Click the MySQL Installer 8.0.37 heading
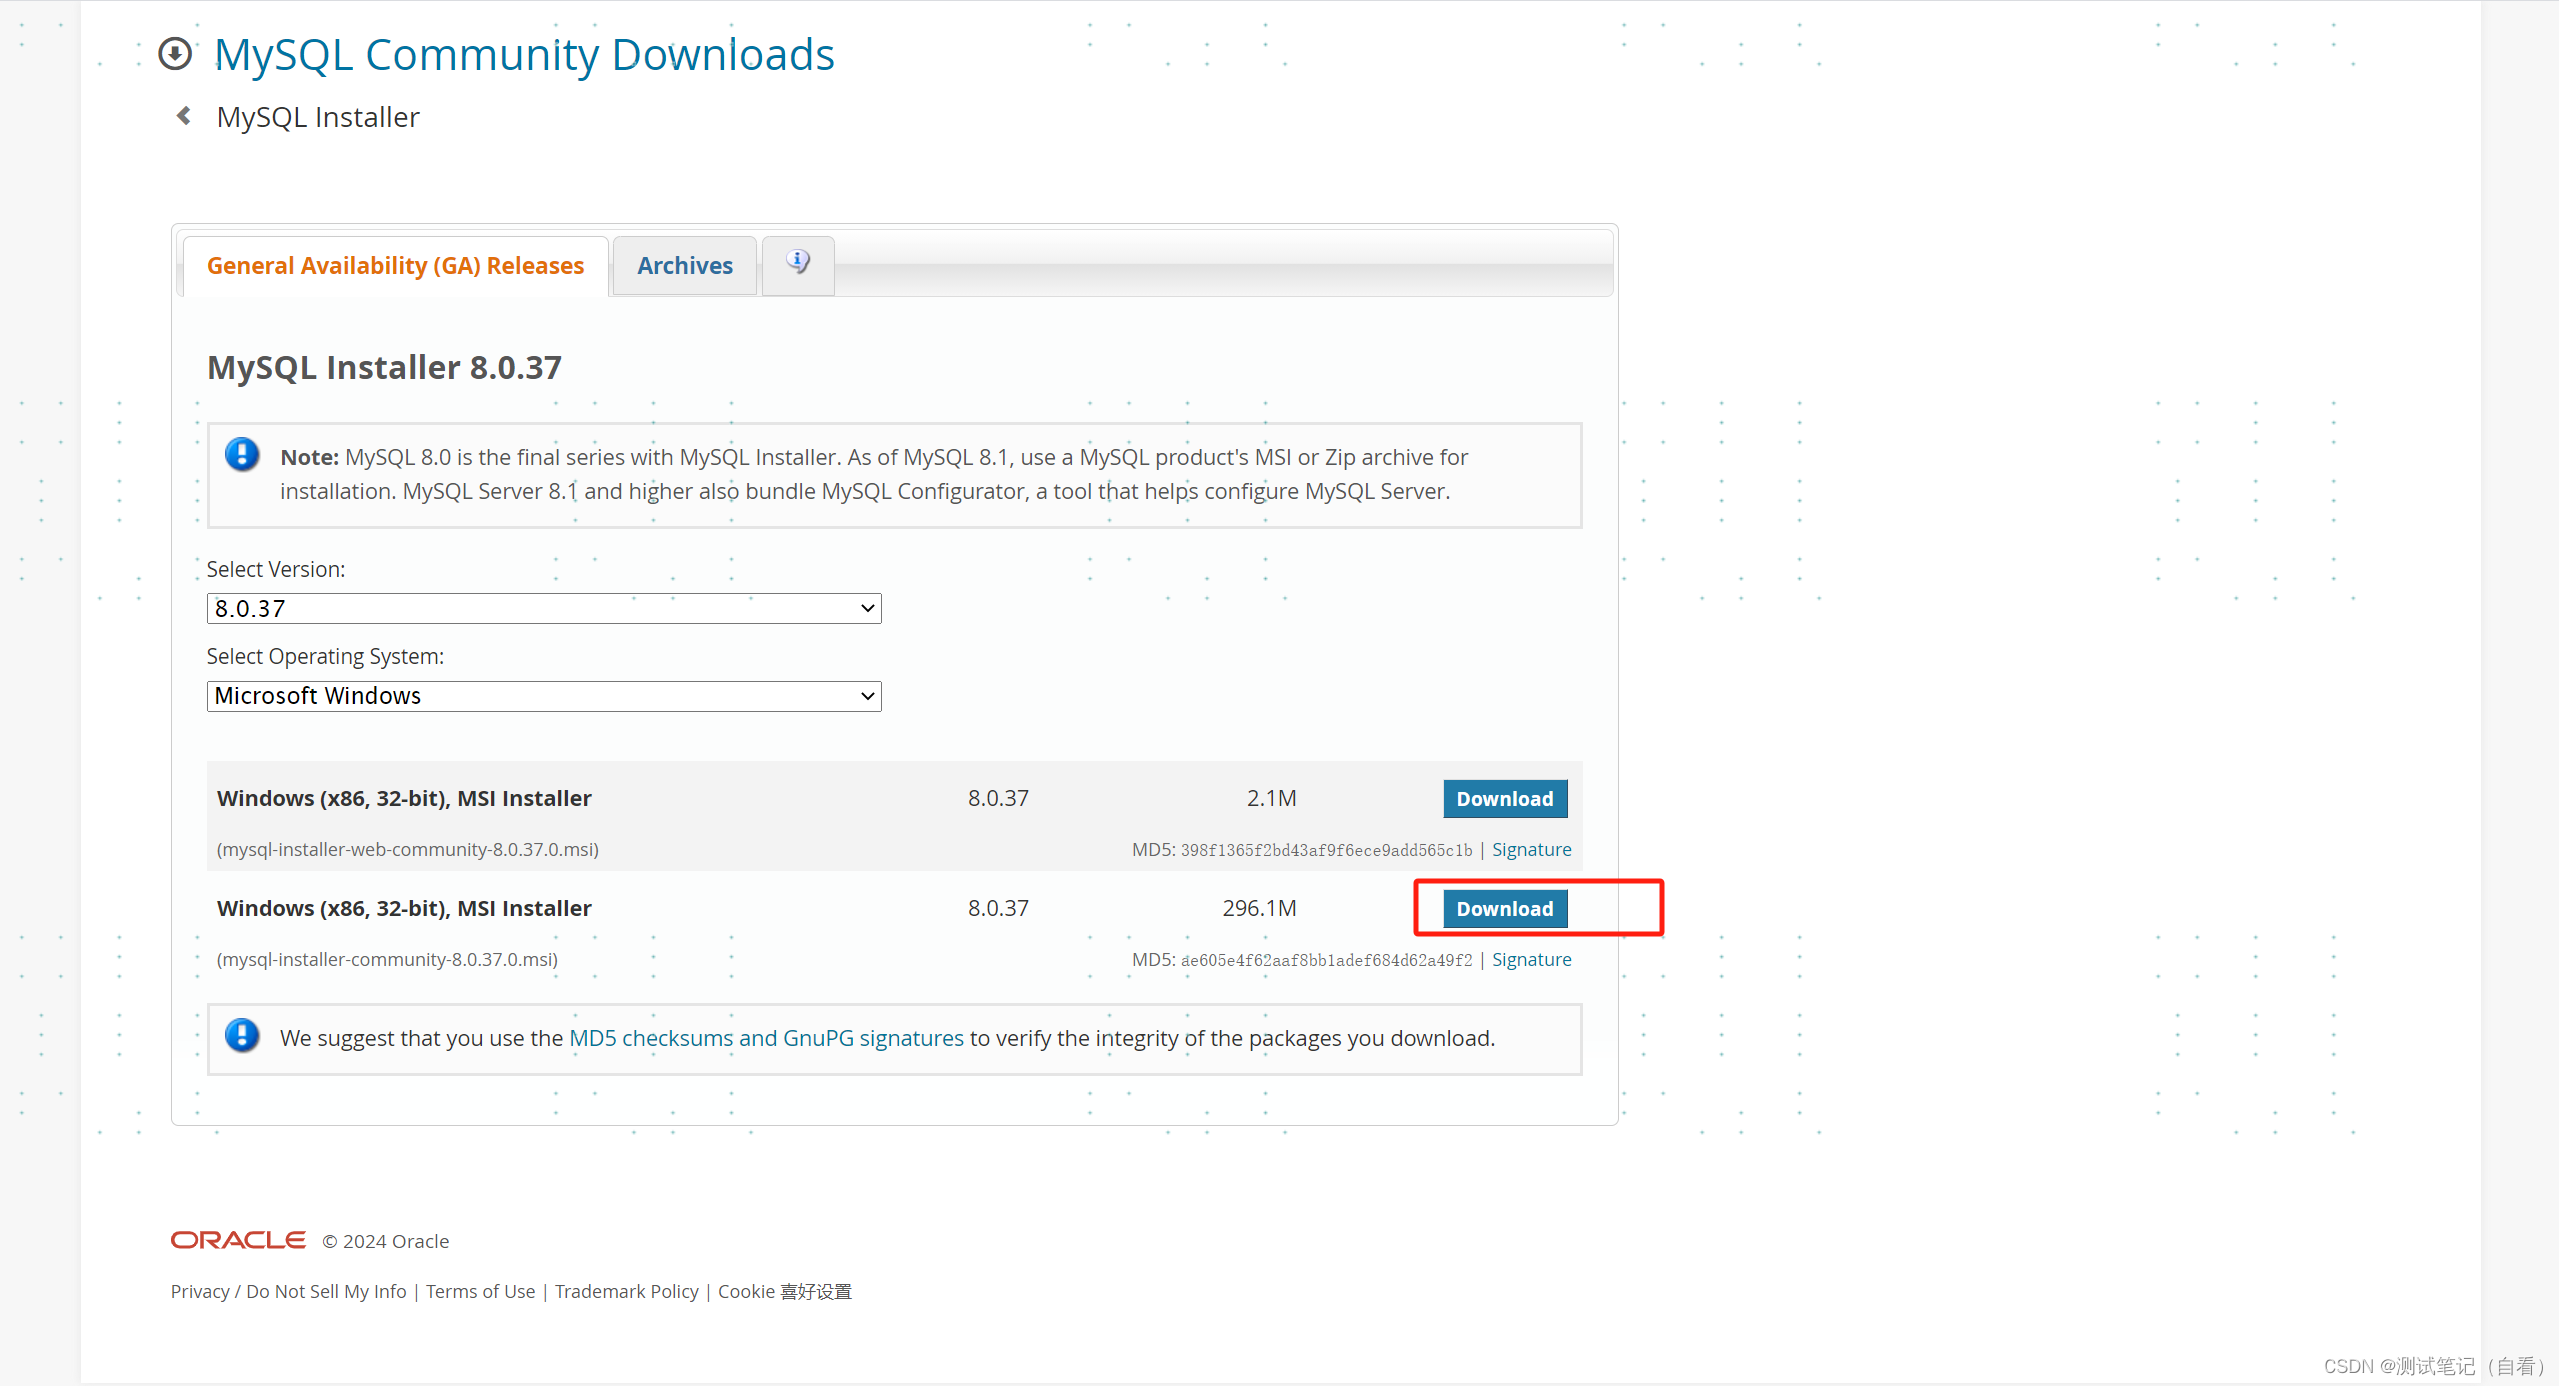The width and height of the screenshot is (2559, 1386). pos(384,367)
